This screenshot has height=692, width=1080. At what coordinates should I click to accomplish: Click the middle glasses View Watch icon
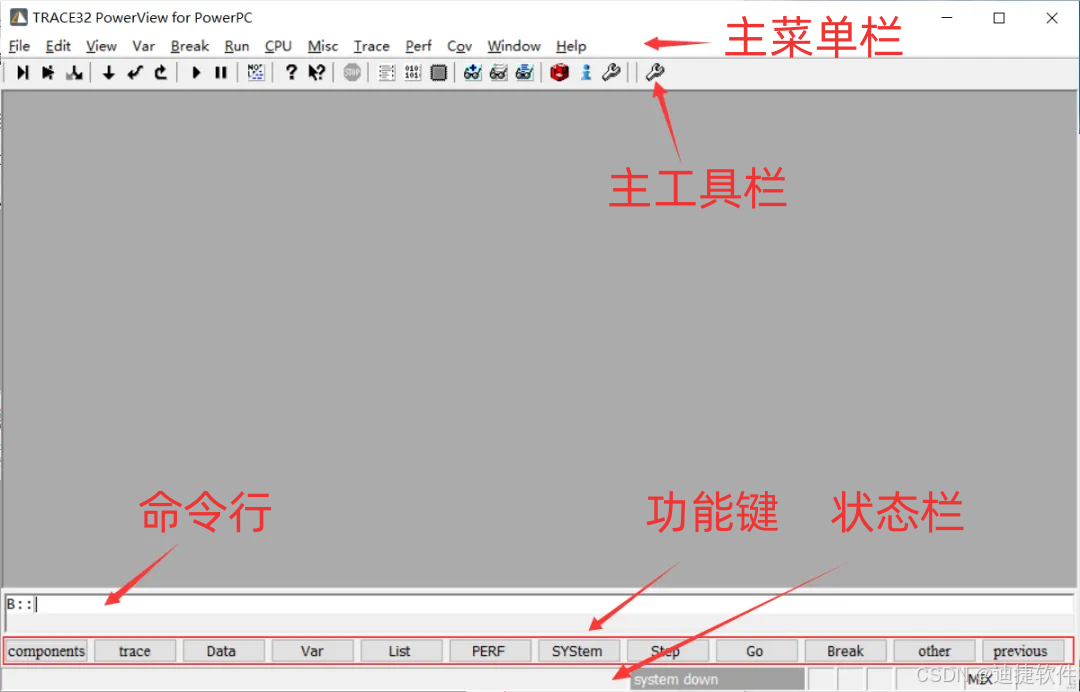coord(499,72)
